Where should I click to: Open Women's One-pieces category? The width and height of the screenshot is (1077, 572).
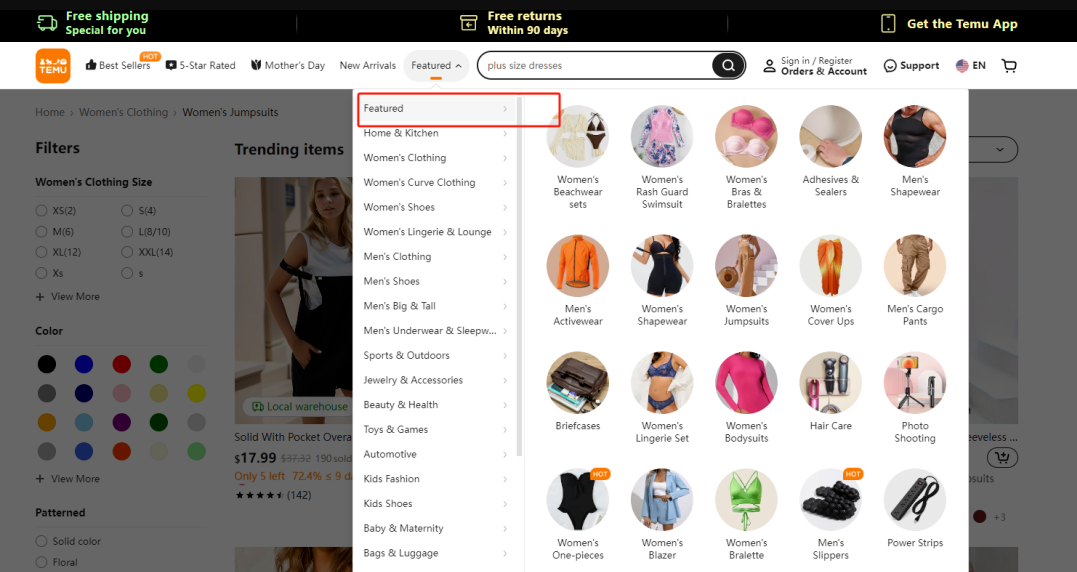[578, 514]
